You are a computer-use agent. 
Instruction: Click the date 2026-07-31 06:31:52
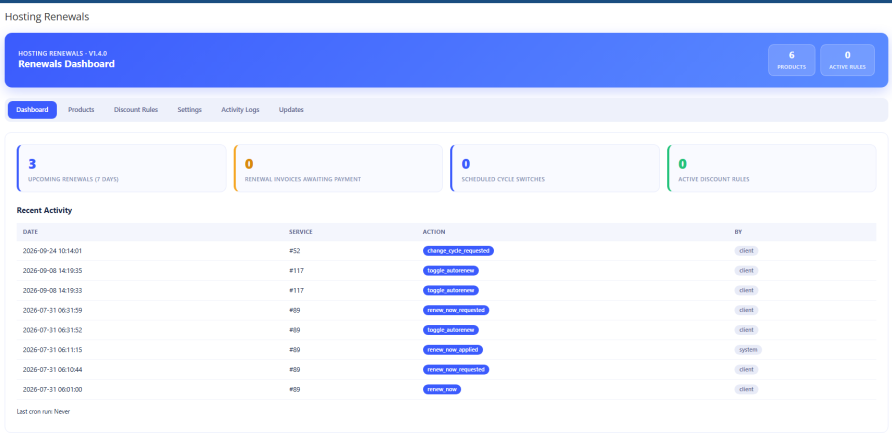click(x=52, y=330)
